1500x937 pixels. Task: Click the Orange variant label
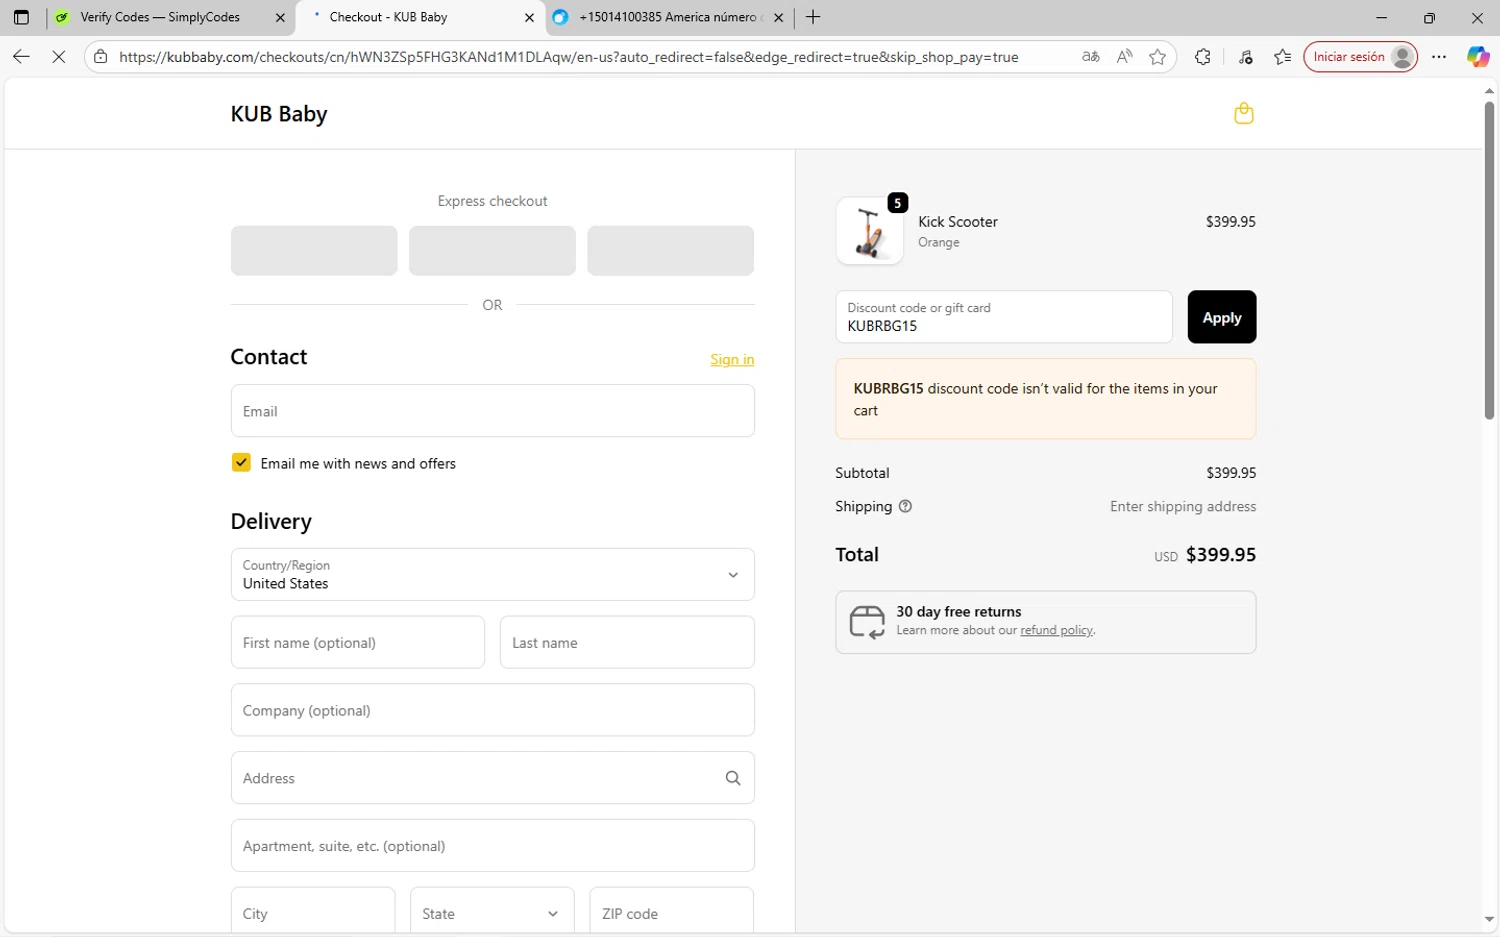[x=938, y=243]
